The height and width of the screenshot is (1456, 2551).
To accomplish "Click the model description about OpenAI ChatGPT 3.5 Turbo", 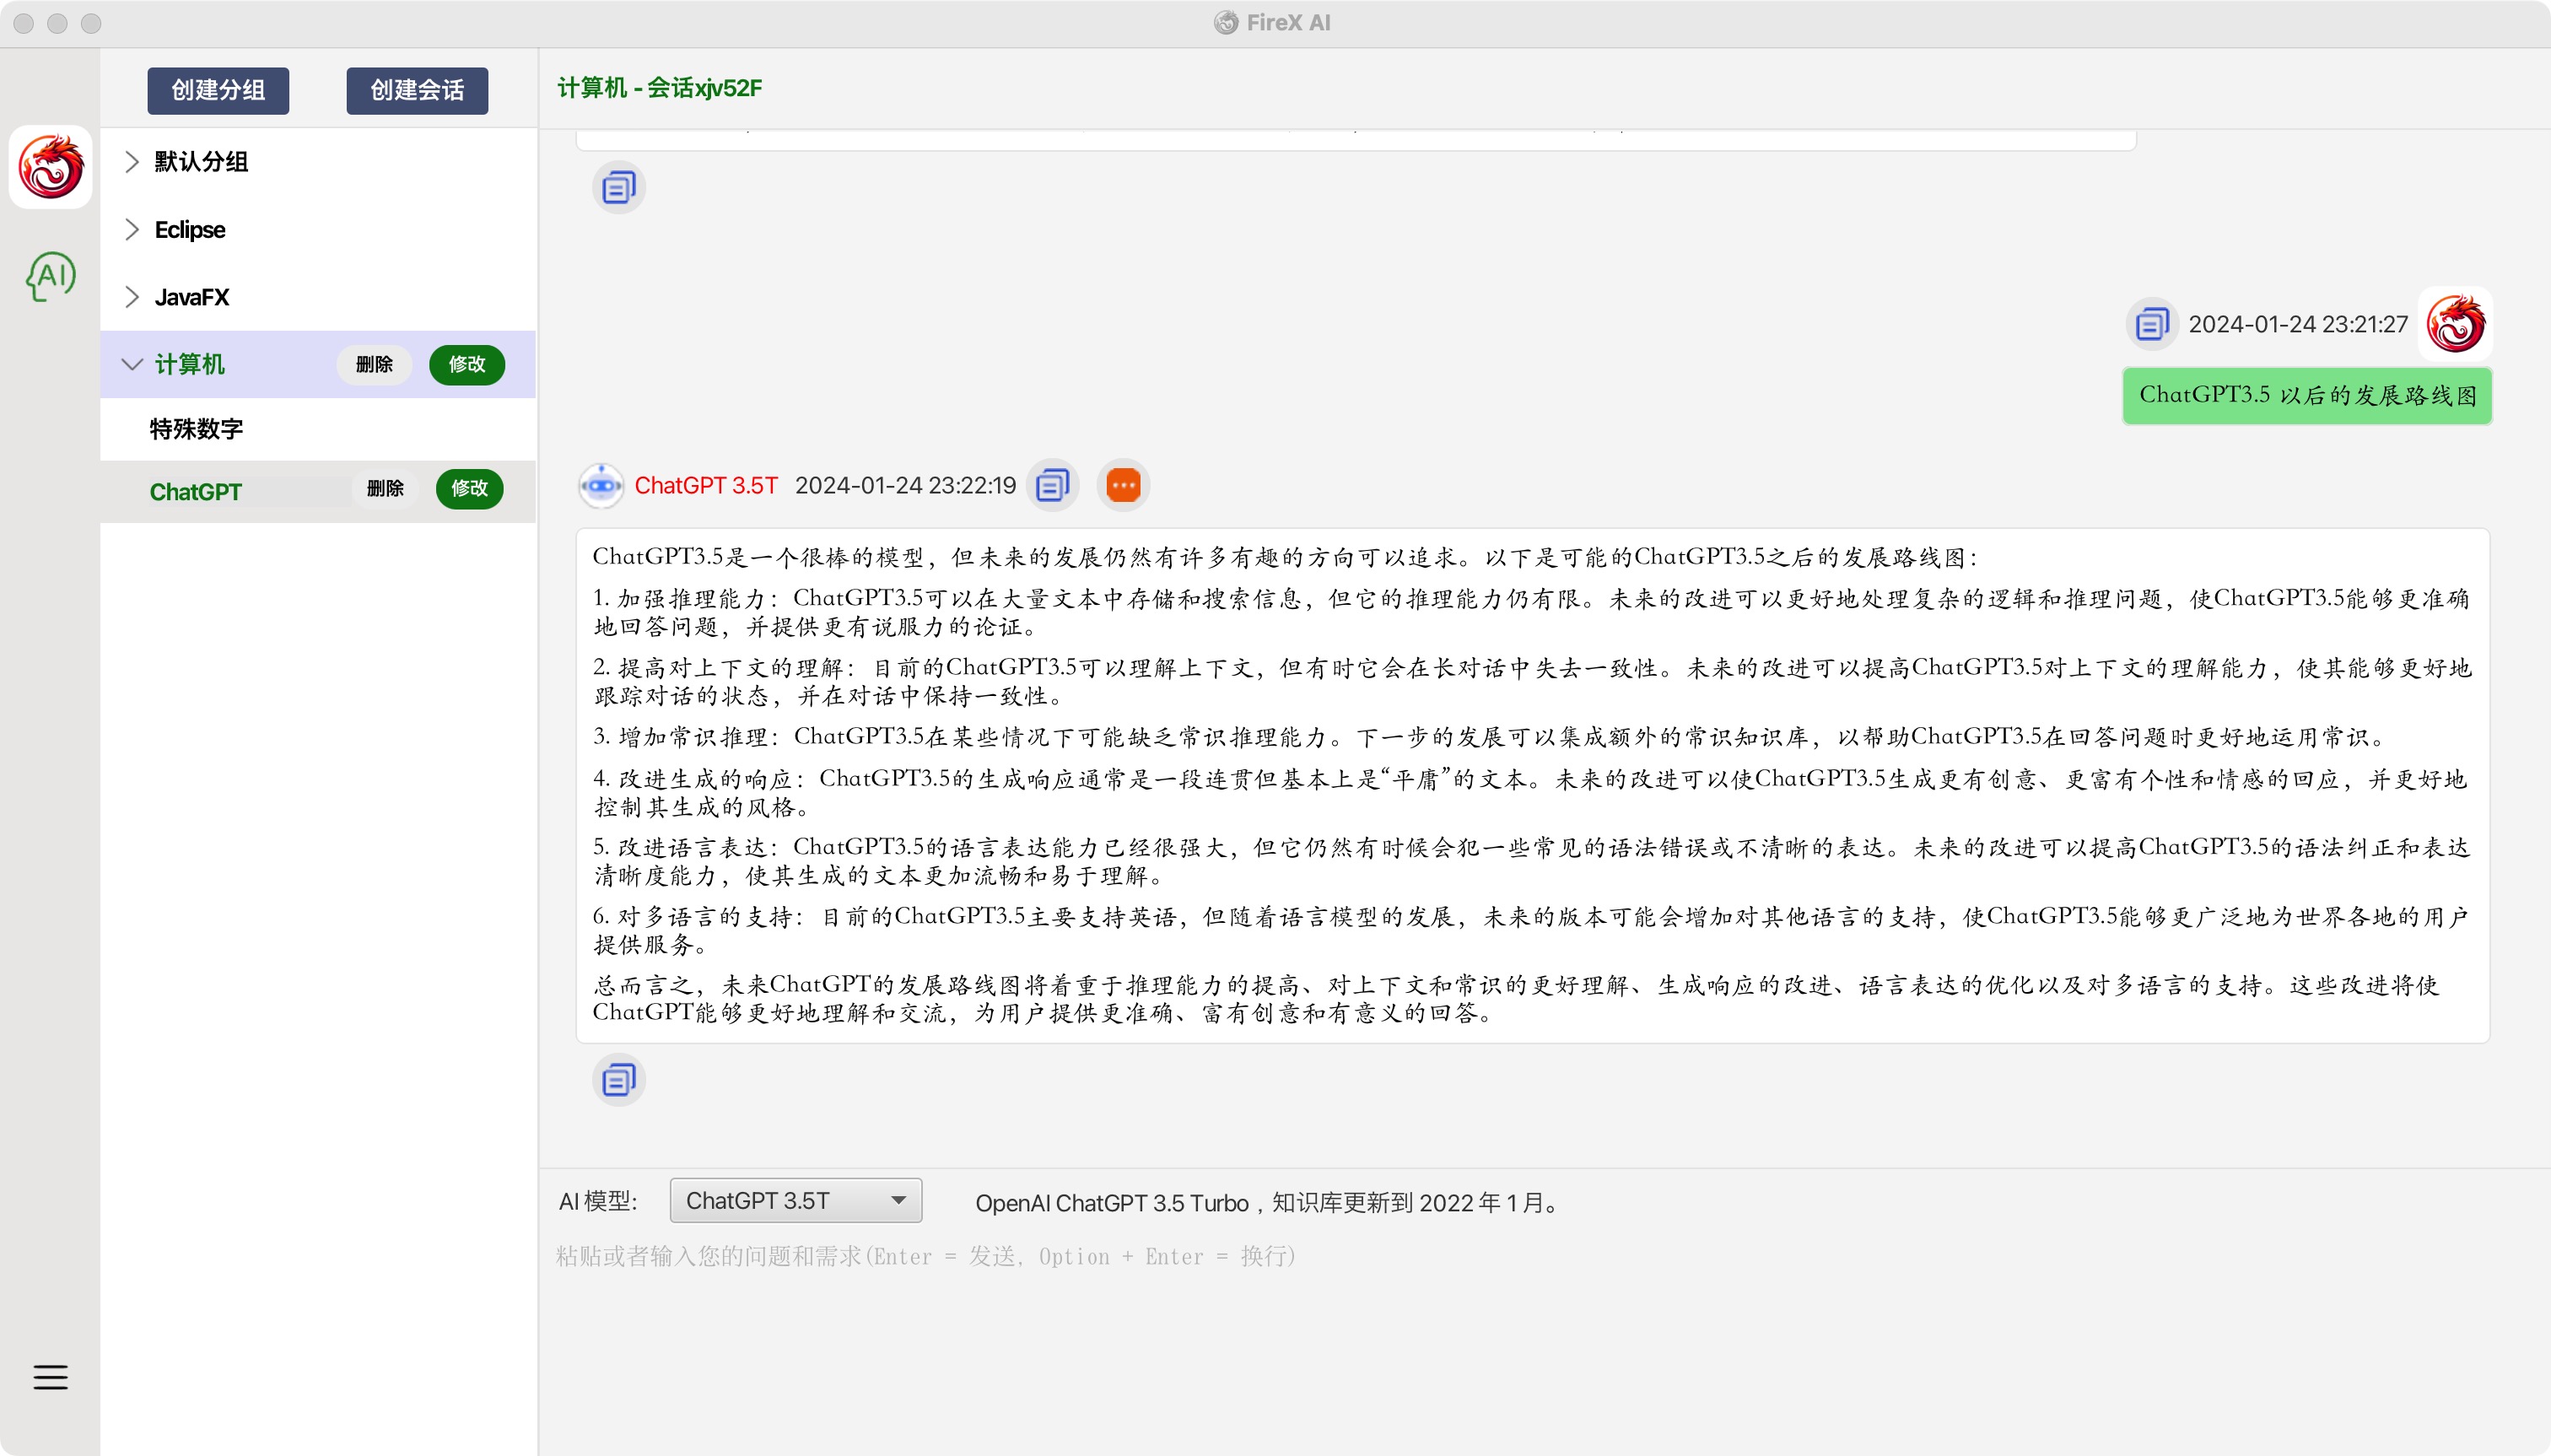I will pyautogui.click(x=1269, y=1203).
